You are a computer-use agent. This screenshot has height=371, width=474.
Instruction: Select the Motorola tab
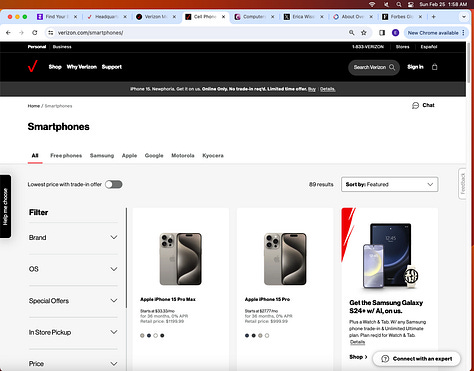point(183,156)
